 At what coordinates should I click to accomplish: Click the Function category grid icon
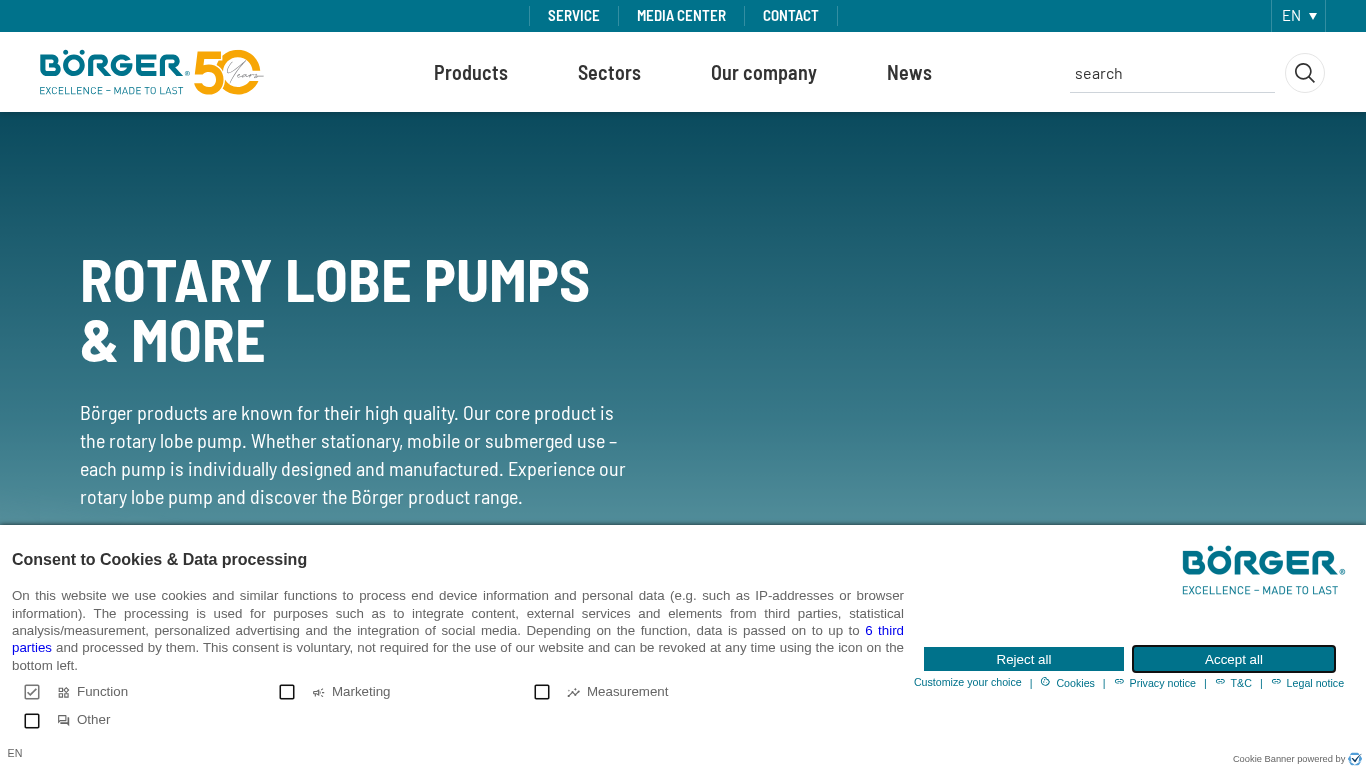64,692
